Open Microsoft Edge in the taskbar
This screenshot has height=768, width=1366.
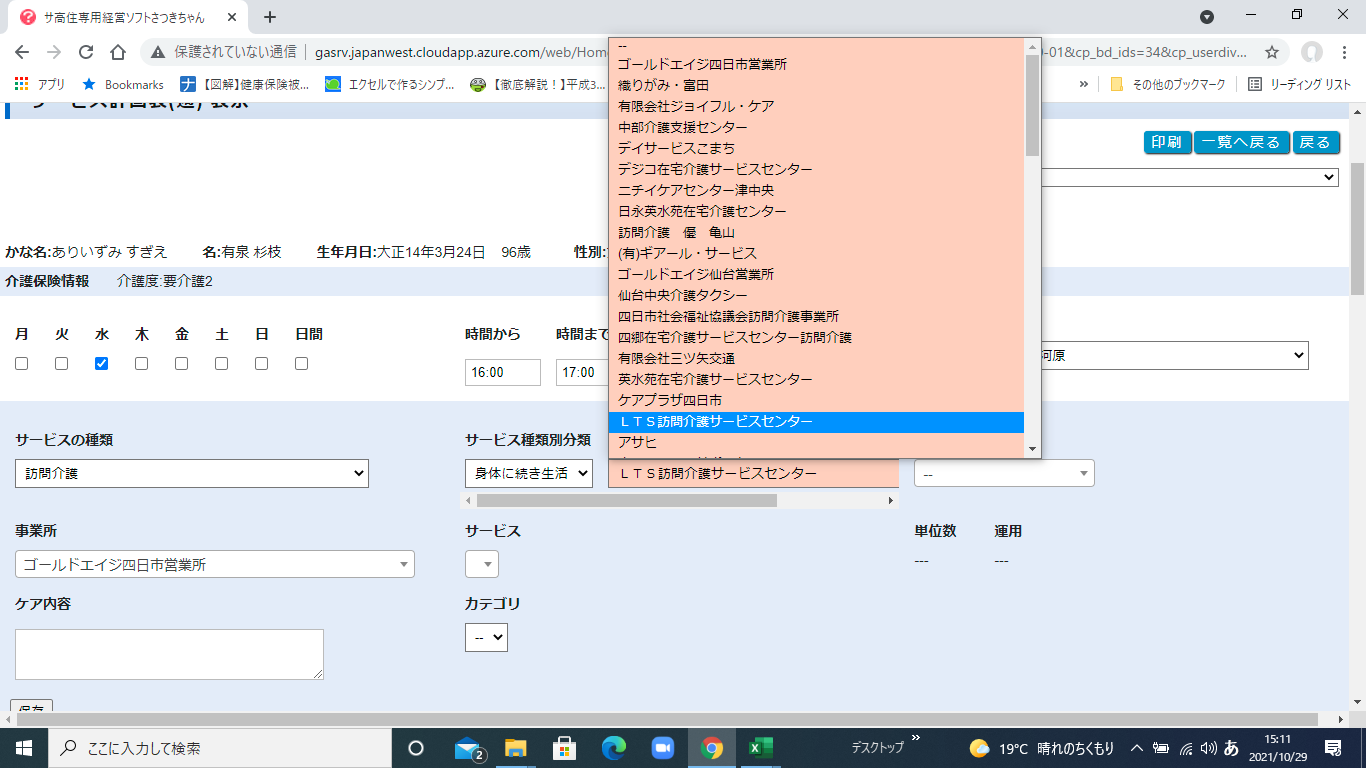(x=613, y=748)
